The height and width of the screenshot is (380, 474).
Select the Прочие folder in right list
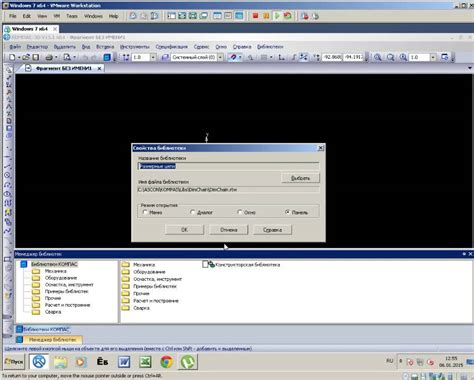point(141,293)
